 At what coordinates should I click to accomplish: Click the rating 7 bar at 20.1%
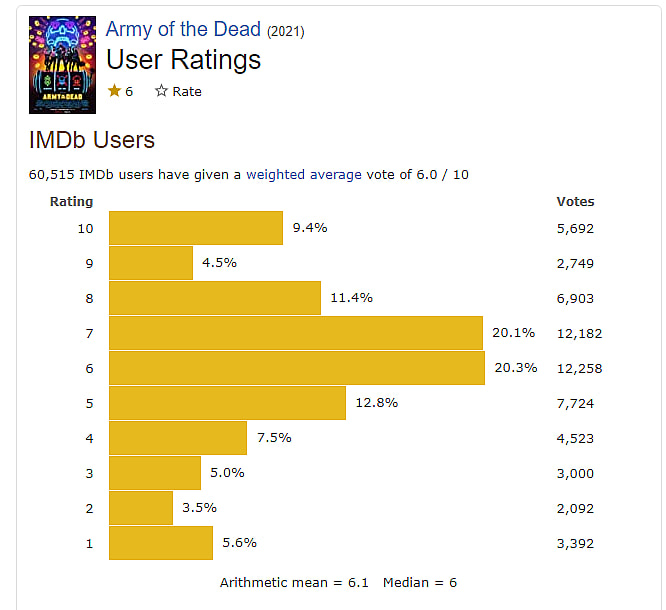296,333
